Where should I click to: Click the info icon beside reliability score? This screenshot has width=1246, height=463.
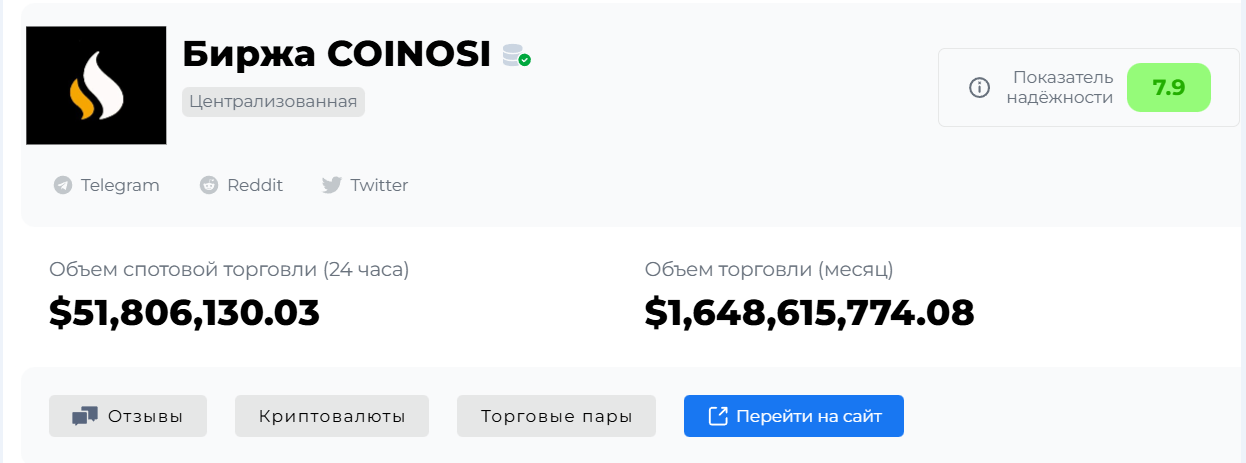click(980, 88)
